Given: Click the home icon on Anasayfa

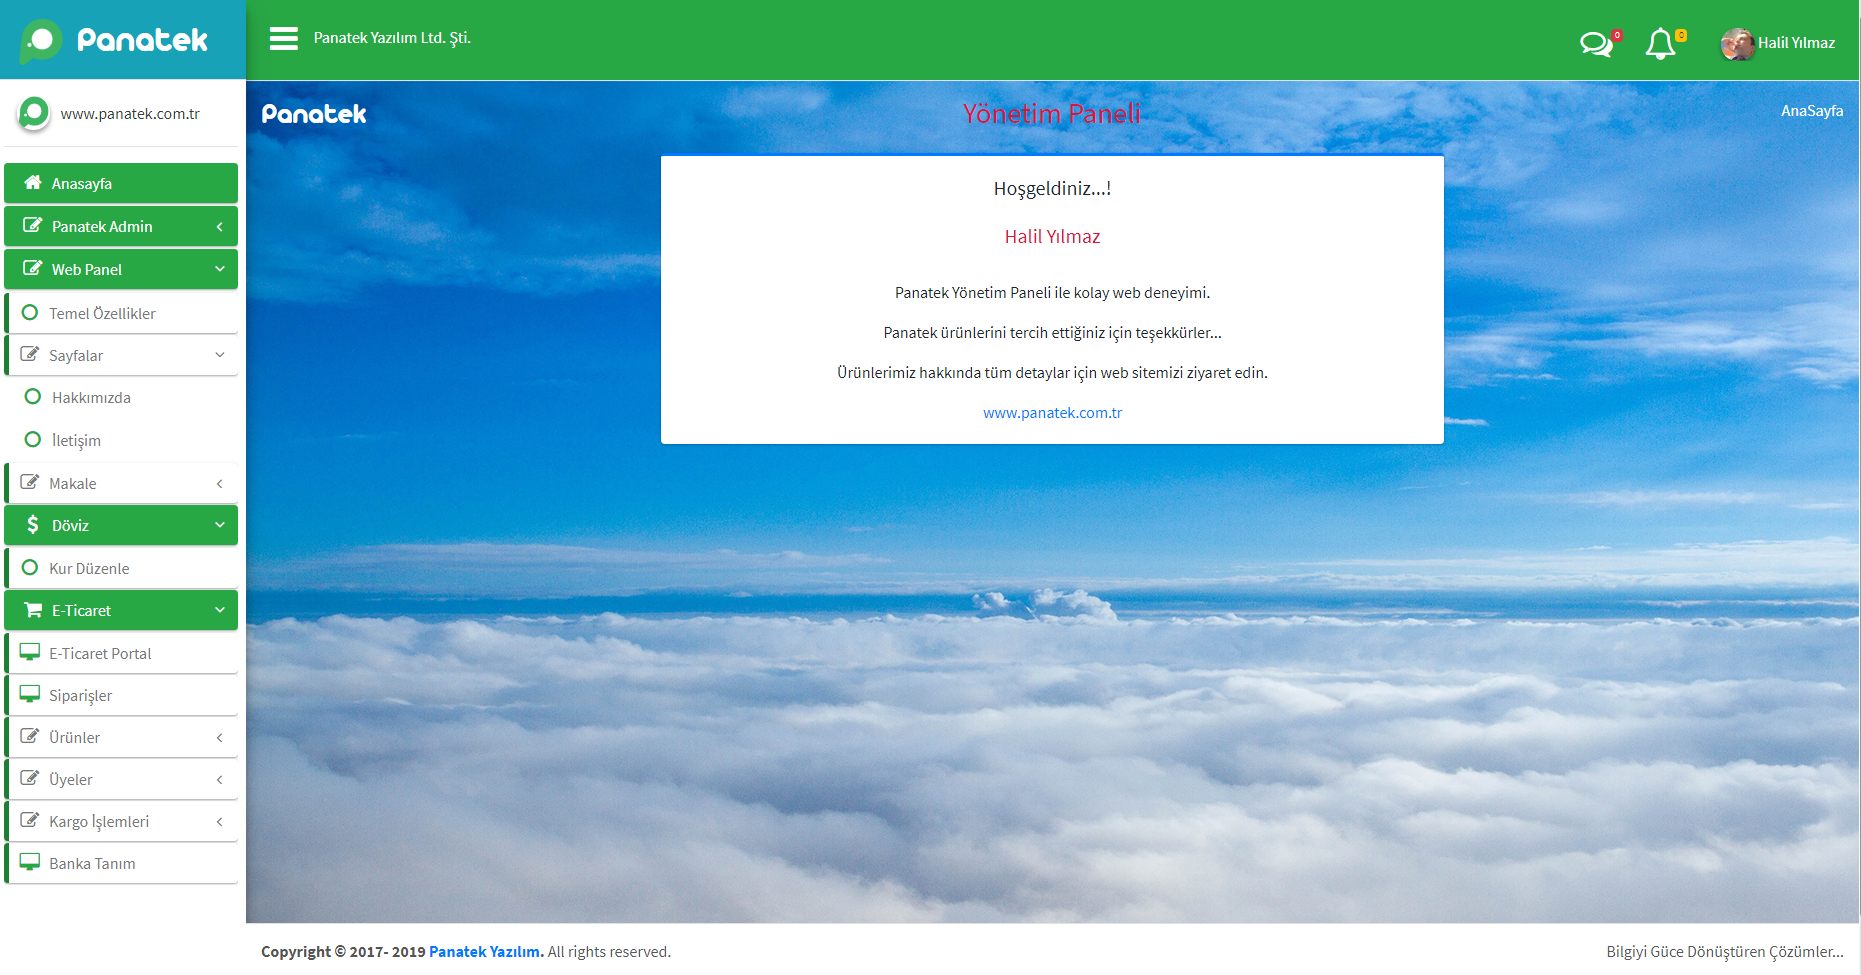Looking at the screenshot, I should (33, 182).
